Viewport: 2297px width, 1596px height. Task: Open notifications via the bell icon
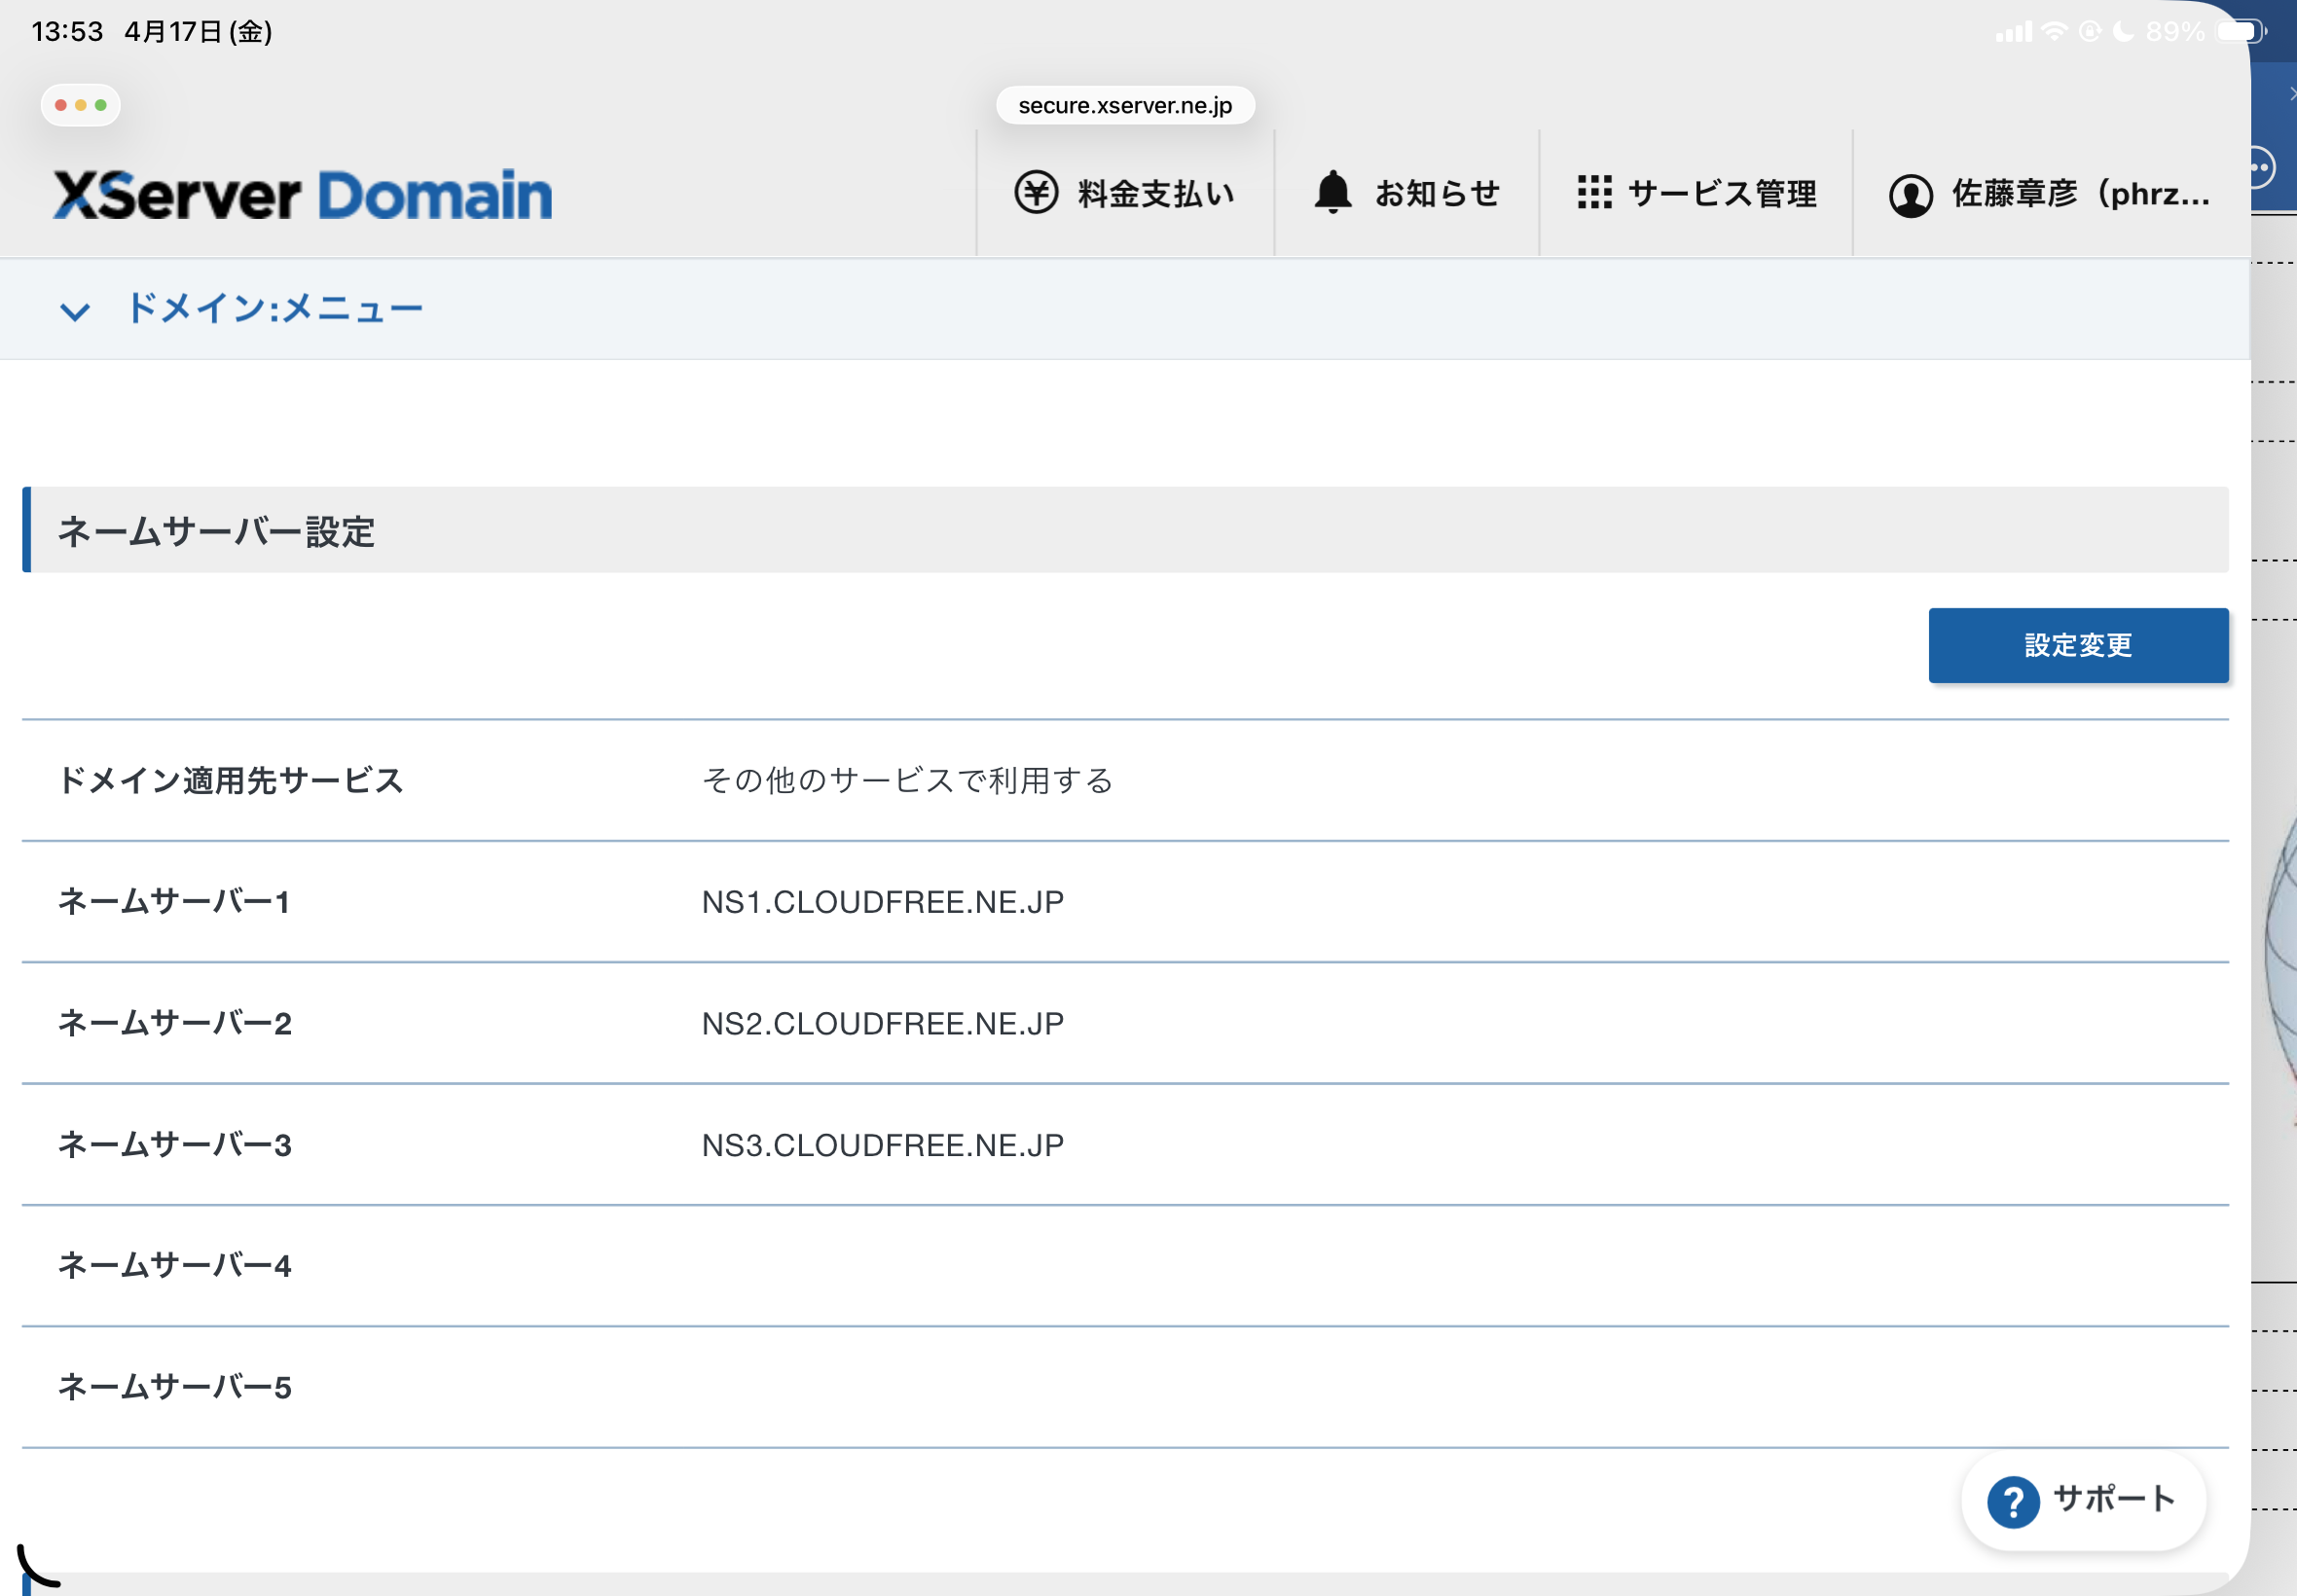(1332, 192)
